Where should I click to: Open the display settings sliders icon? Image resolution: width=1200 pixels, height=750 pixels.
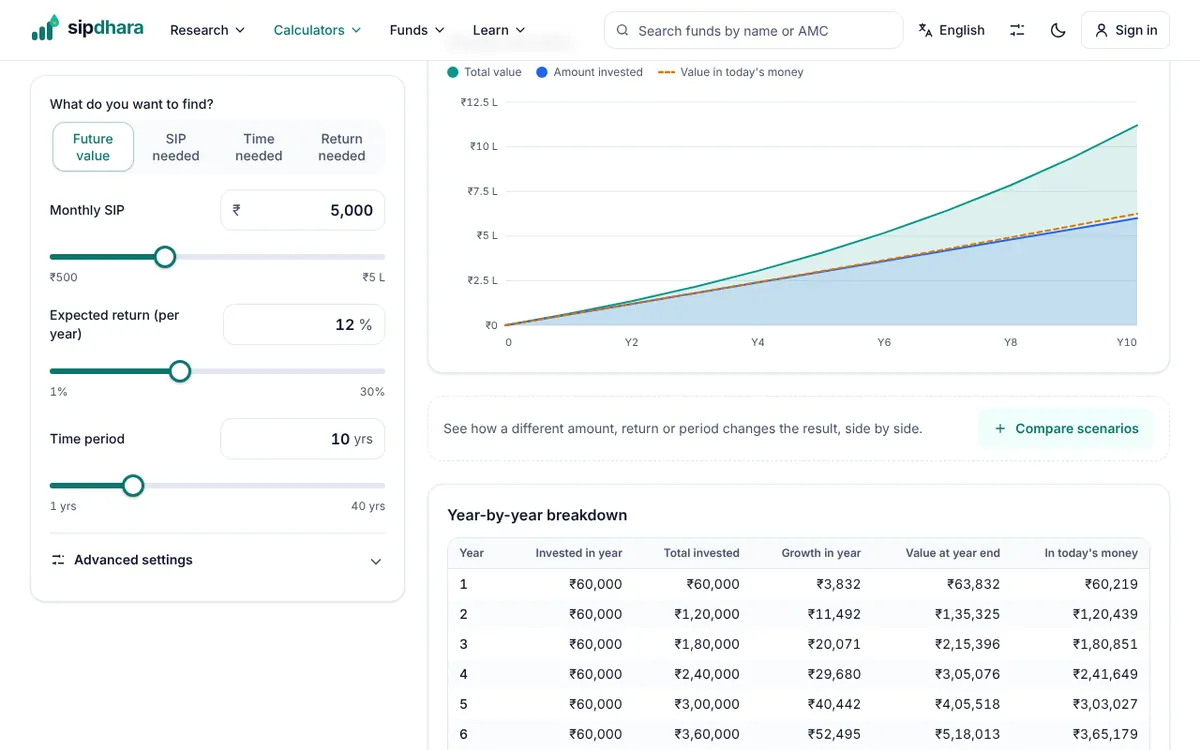point(1017,30)
